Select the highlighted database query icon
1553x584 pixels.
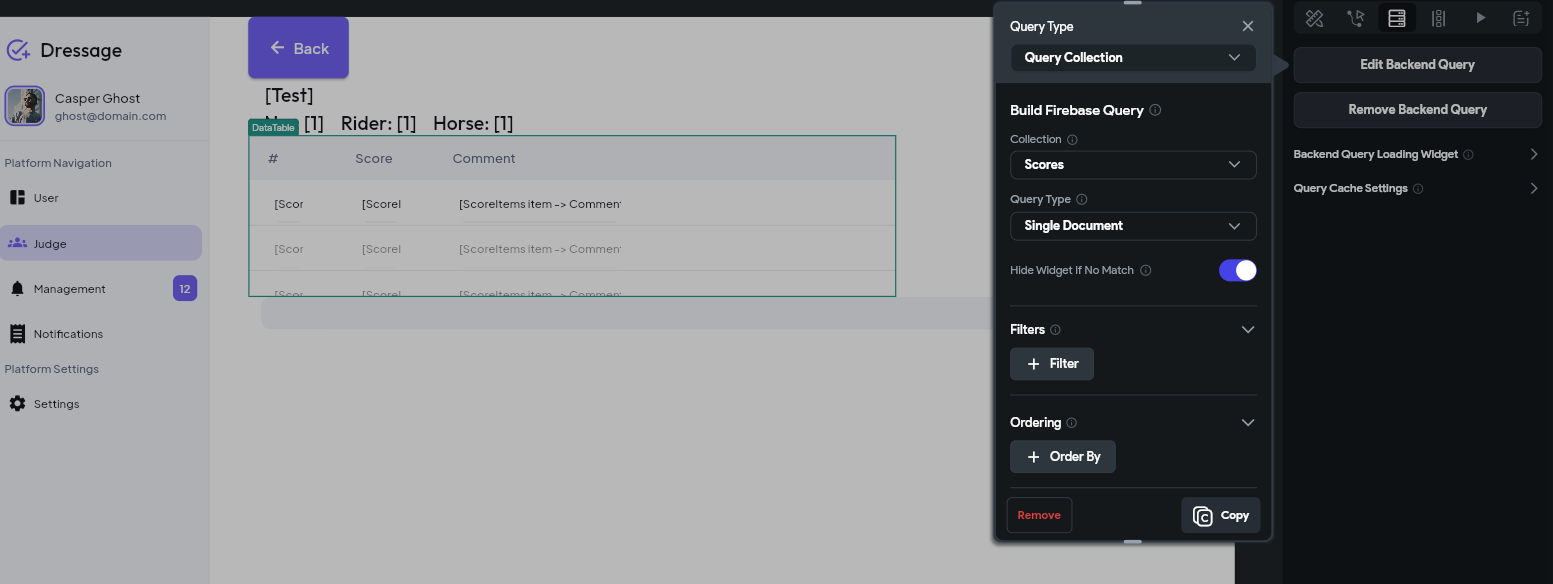pyautogui.click(x=1397, y=17)
